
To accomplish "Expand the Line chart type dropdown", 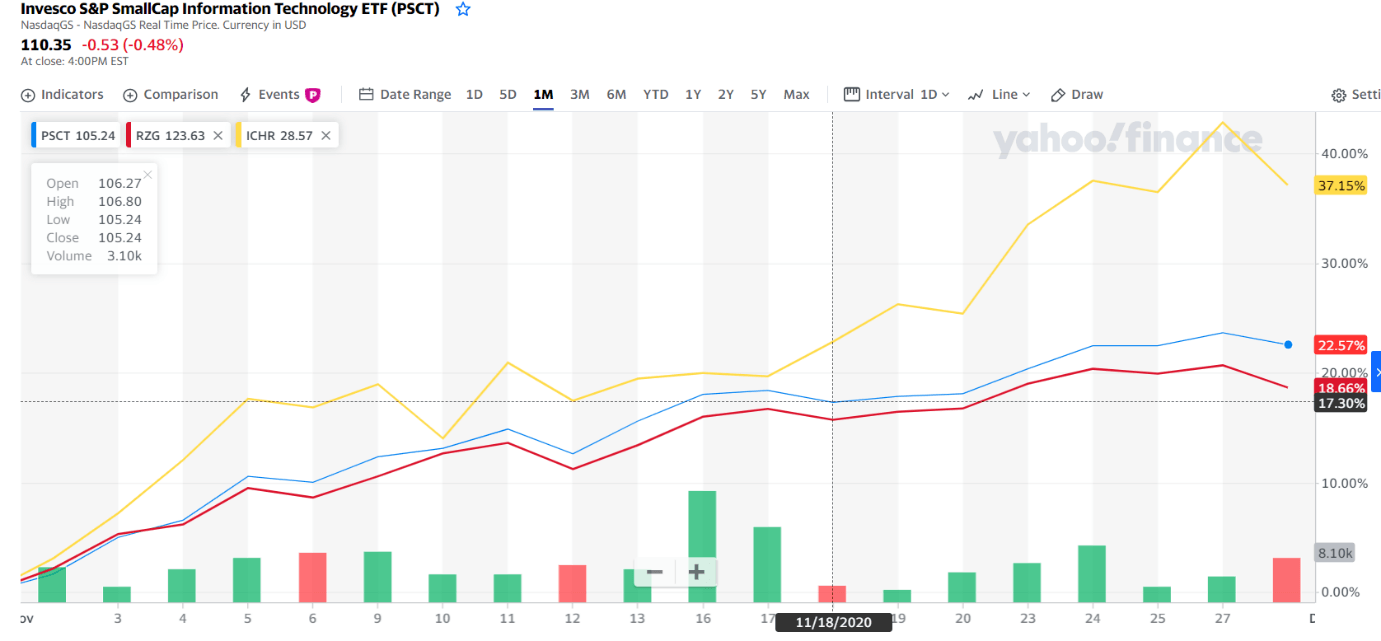I will (x=999, y=95).
